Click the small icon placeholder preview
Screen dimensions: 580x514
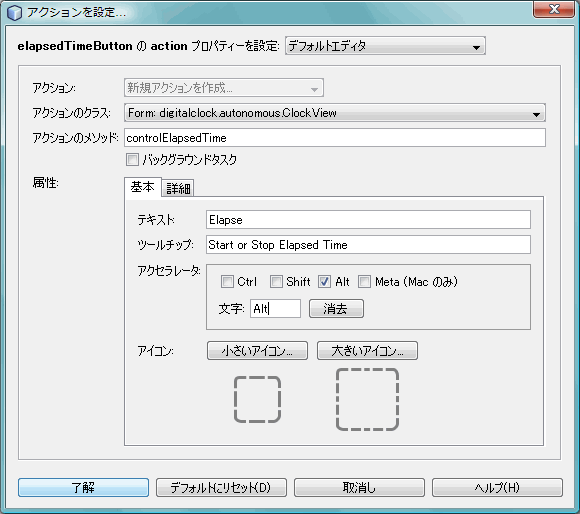pos(257,399)
